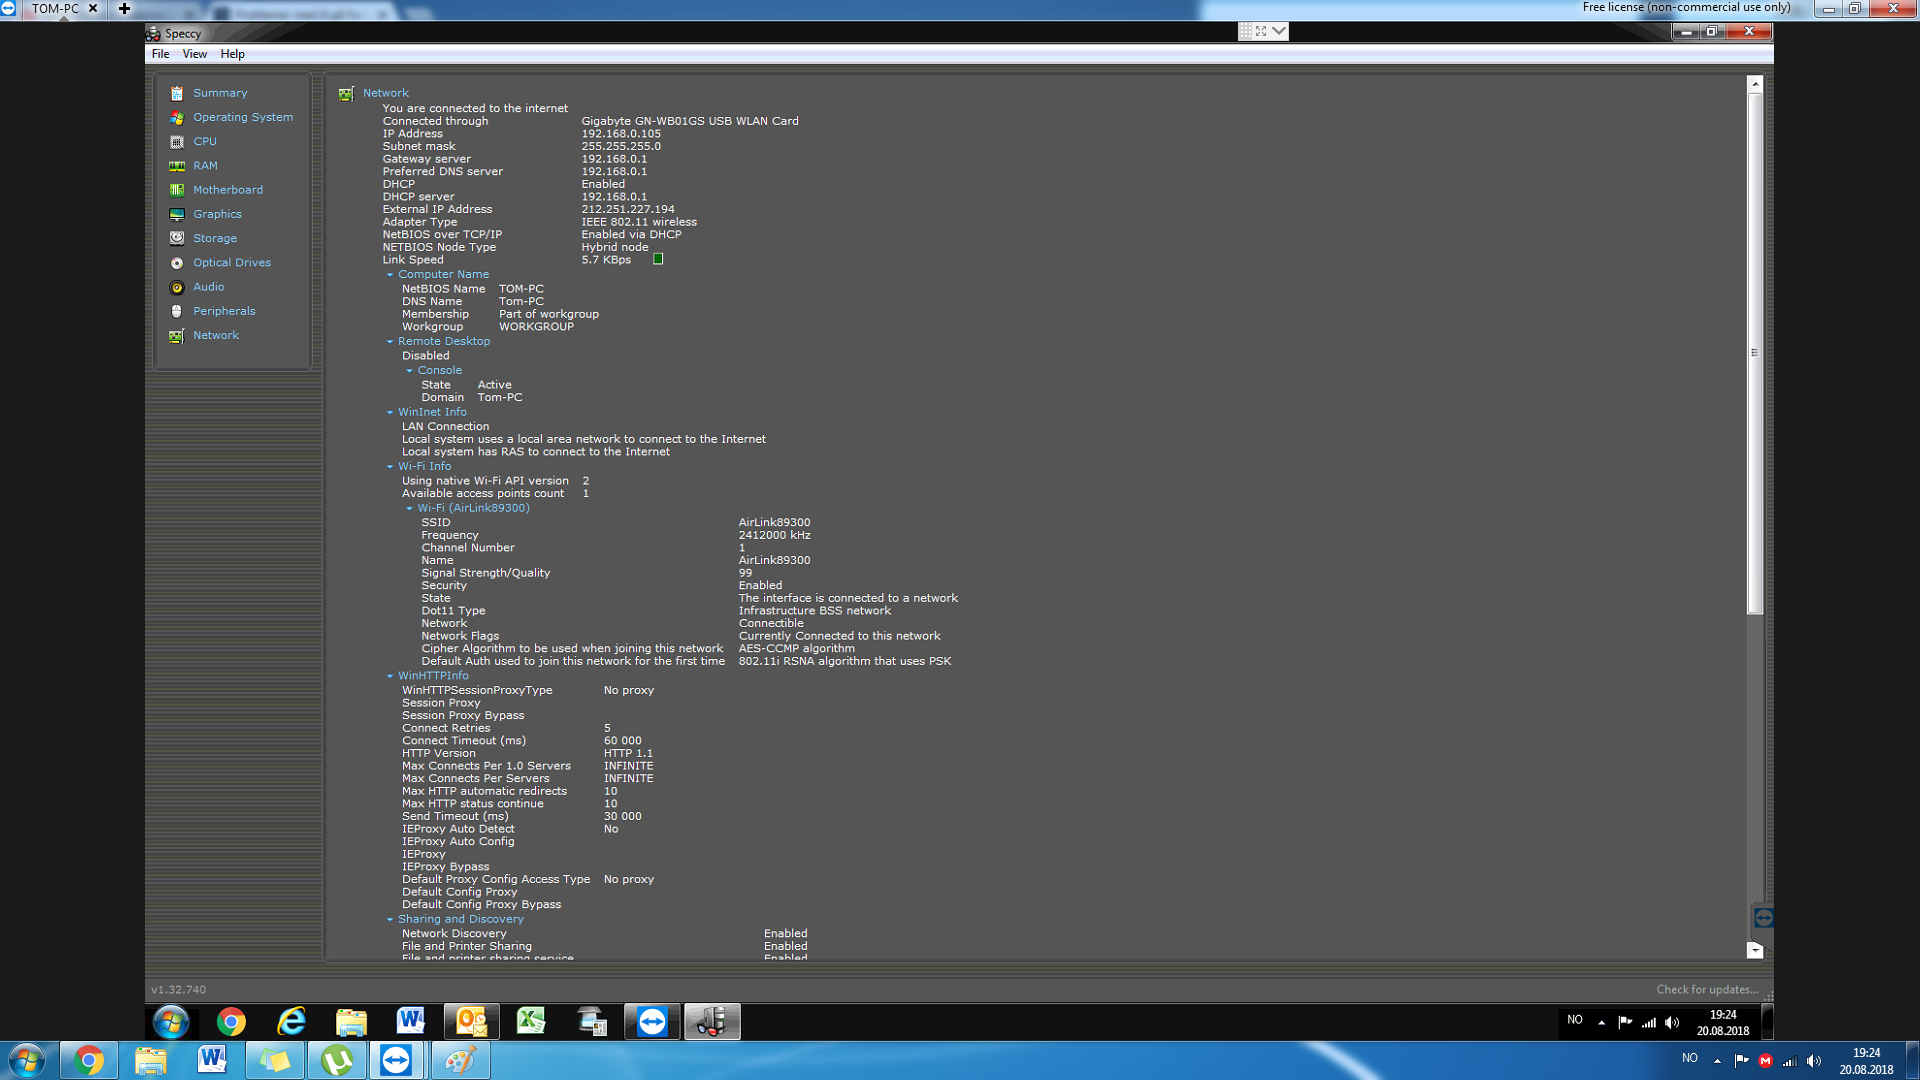Open the Summary section in Speccy sidebar
1920x1080 pixels.
pyautogui.click(x=220, y=93)
